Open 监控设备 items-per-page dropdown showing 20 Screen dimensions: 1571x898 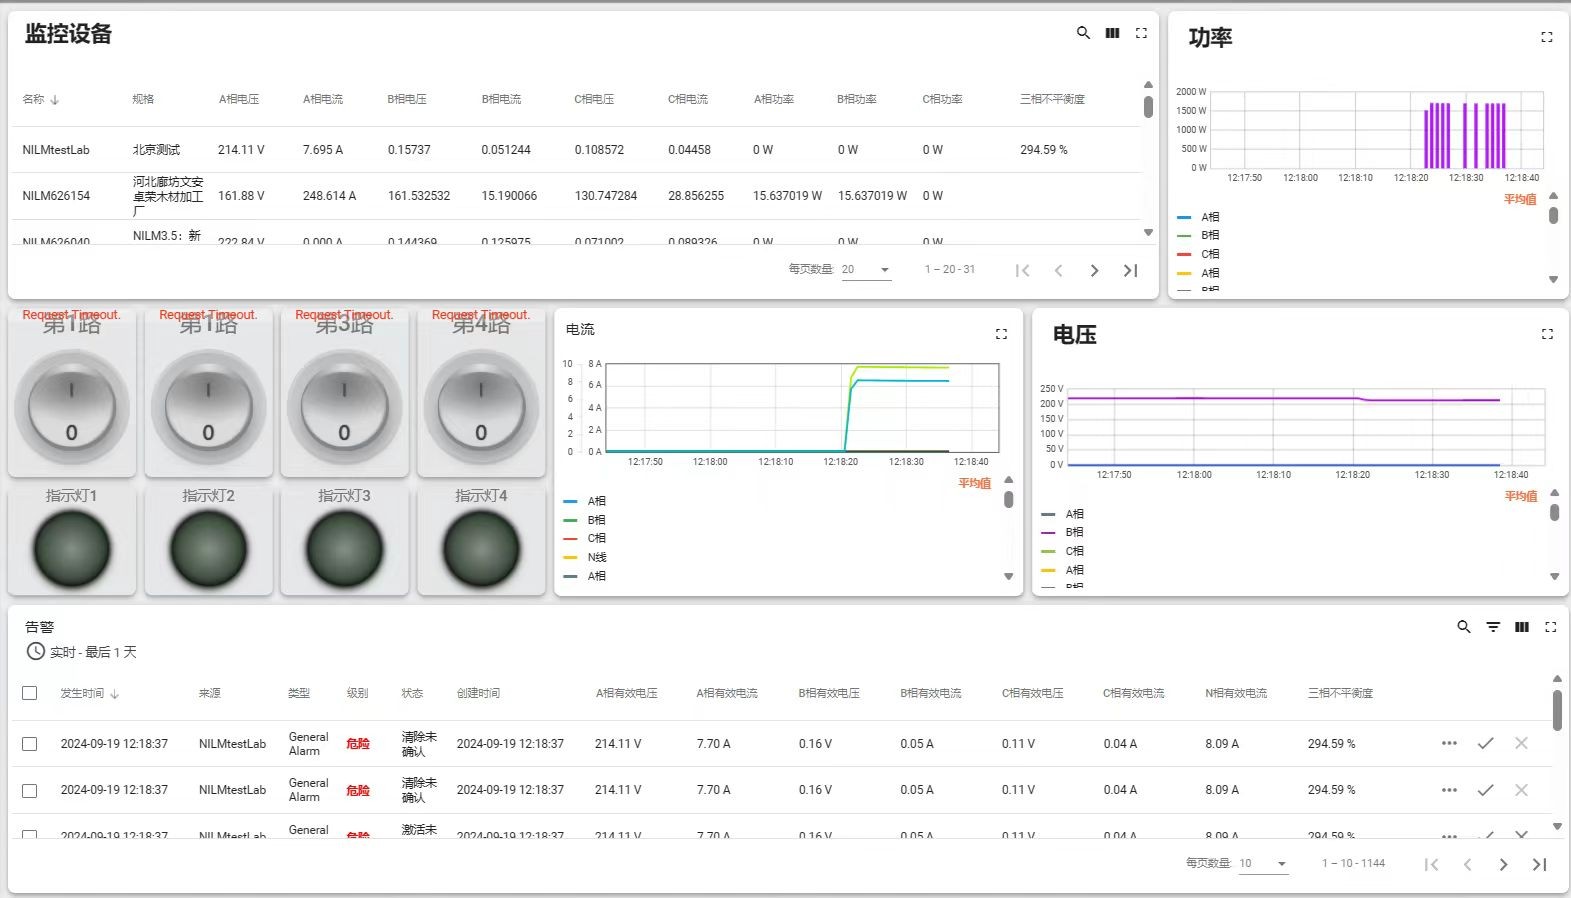[866, 270]
